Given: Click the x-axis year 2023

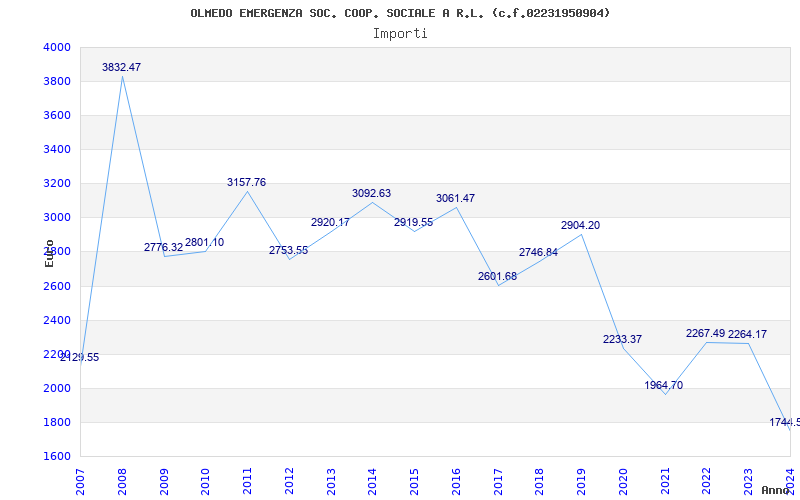Looking at the screenshot, I should click(749, 482).
